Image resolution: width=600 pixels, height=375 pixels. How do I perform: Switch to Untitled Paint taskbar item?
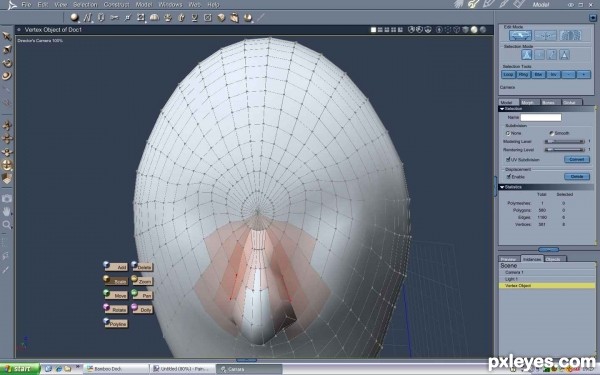(x=183, y=369)
